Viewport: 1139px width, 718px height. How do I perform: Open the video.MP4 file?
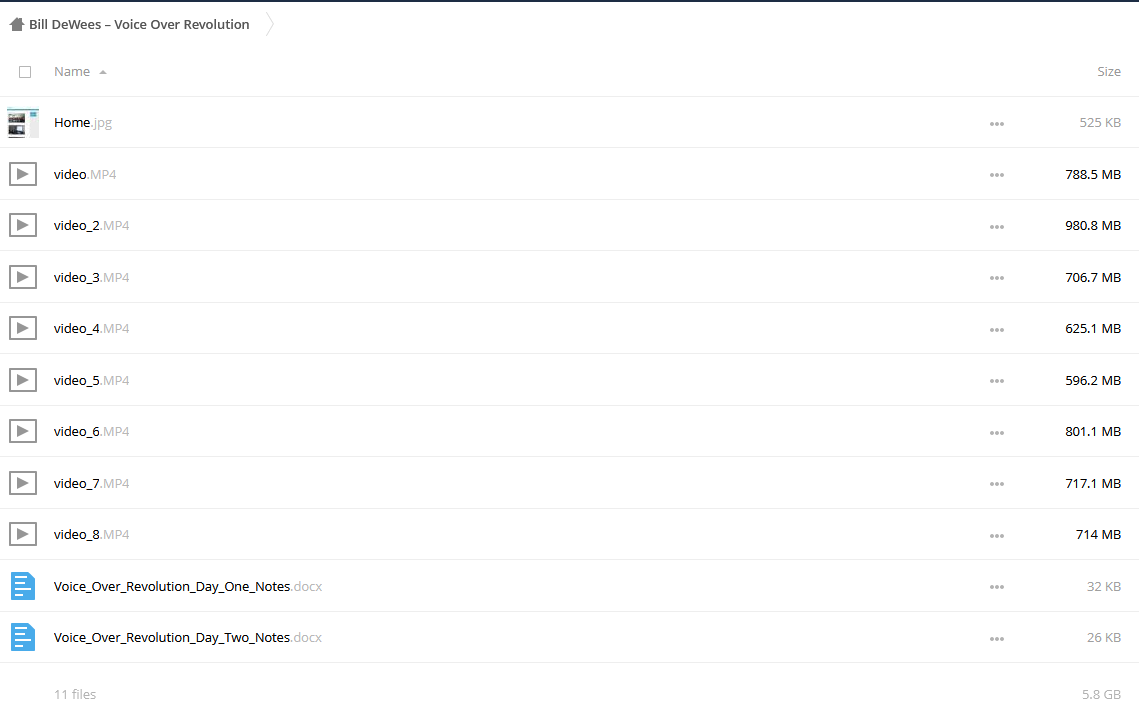point(85,174)
